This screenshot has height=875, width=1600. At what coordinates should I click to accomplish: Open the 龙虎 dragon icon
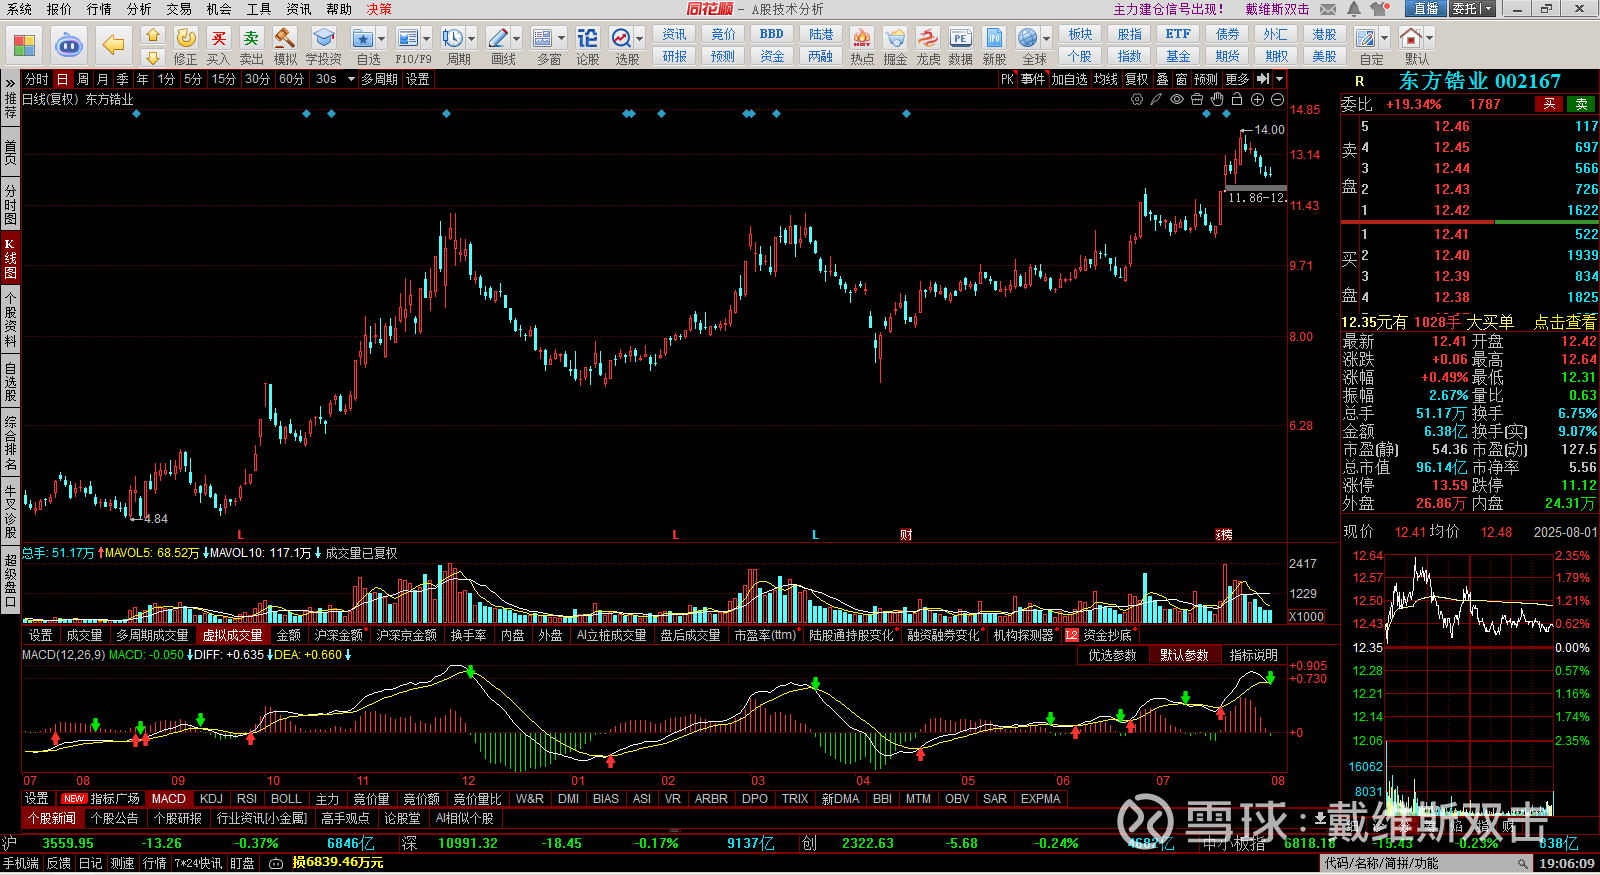click(928, 38)
